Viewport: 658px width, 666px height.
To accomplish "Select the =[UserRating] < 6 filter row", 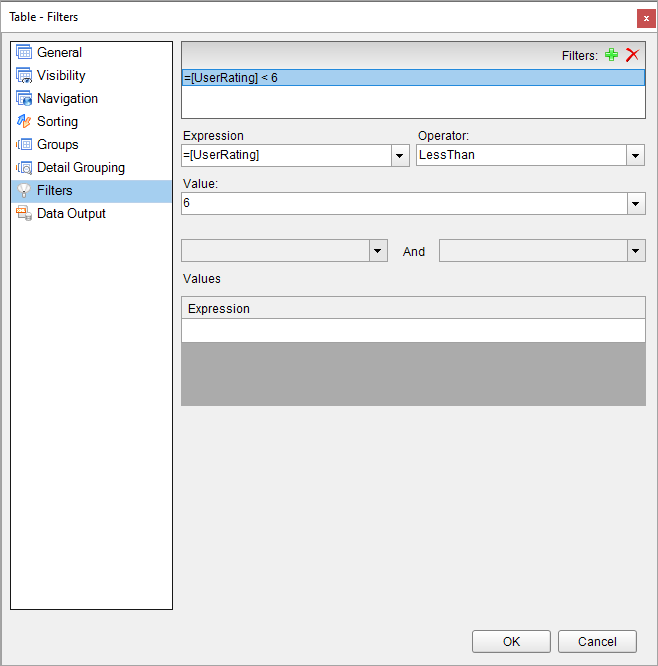I will coord(413,78).
